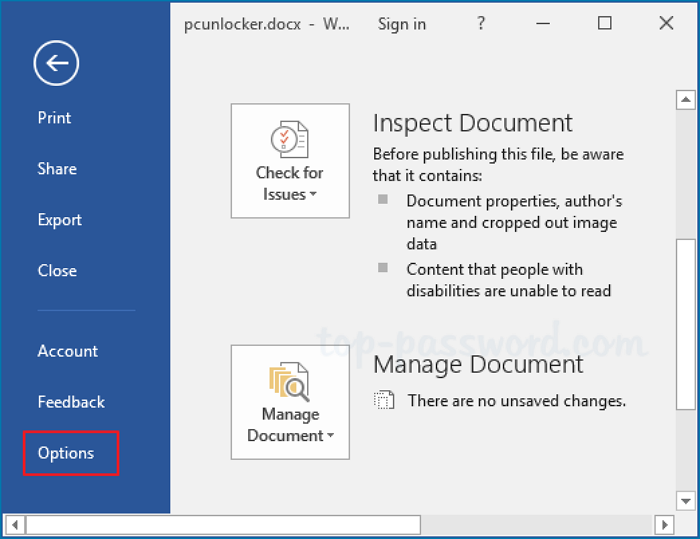Expand the Check for Issues dropdown arrow
The height and width of the screenshot is (539, 700).
[313, 194]
